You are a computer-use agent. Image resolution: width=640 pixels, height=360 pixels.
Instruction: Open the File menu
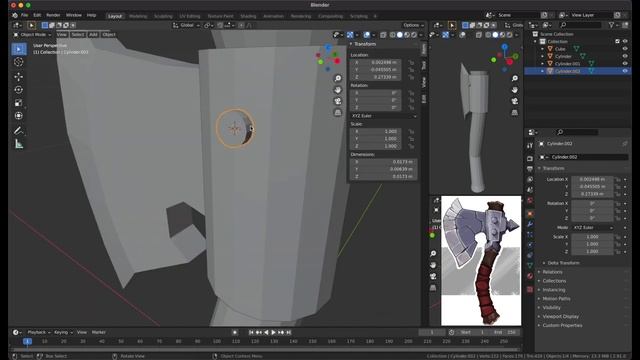point(24,15)
